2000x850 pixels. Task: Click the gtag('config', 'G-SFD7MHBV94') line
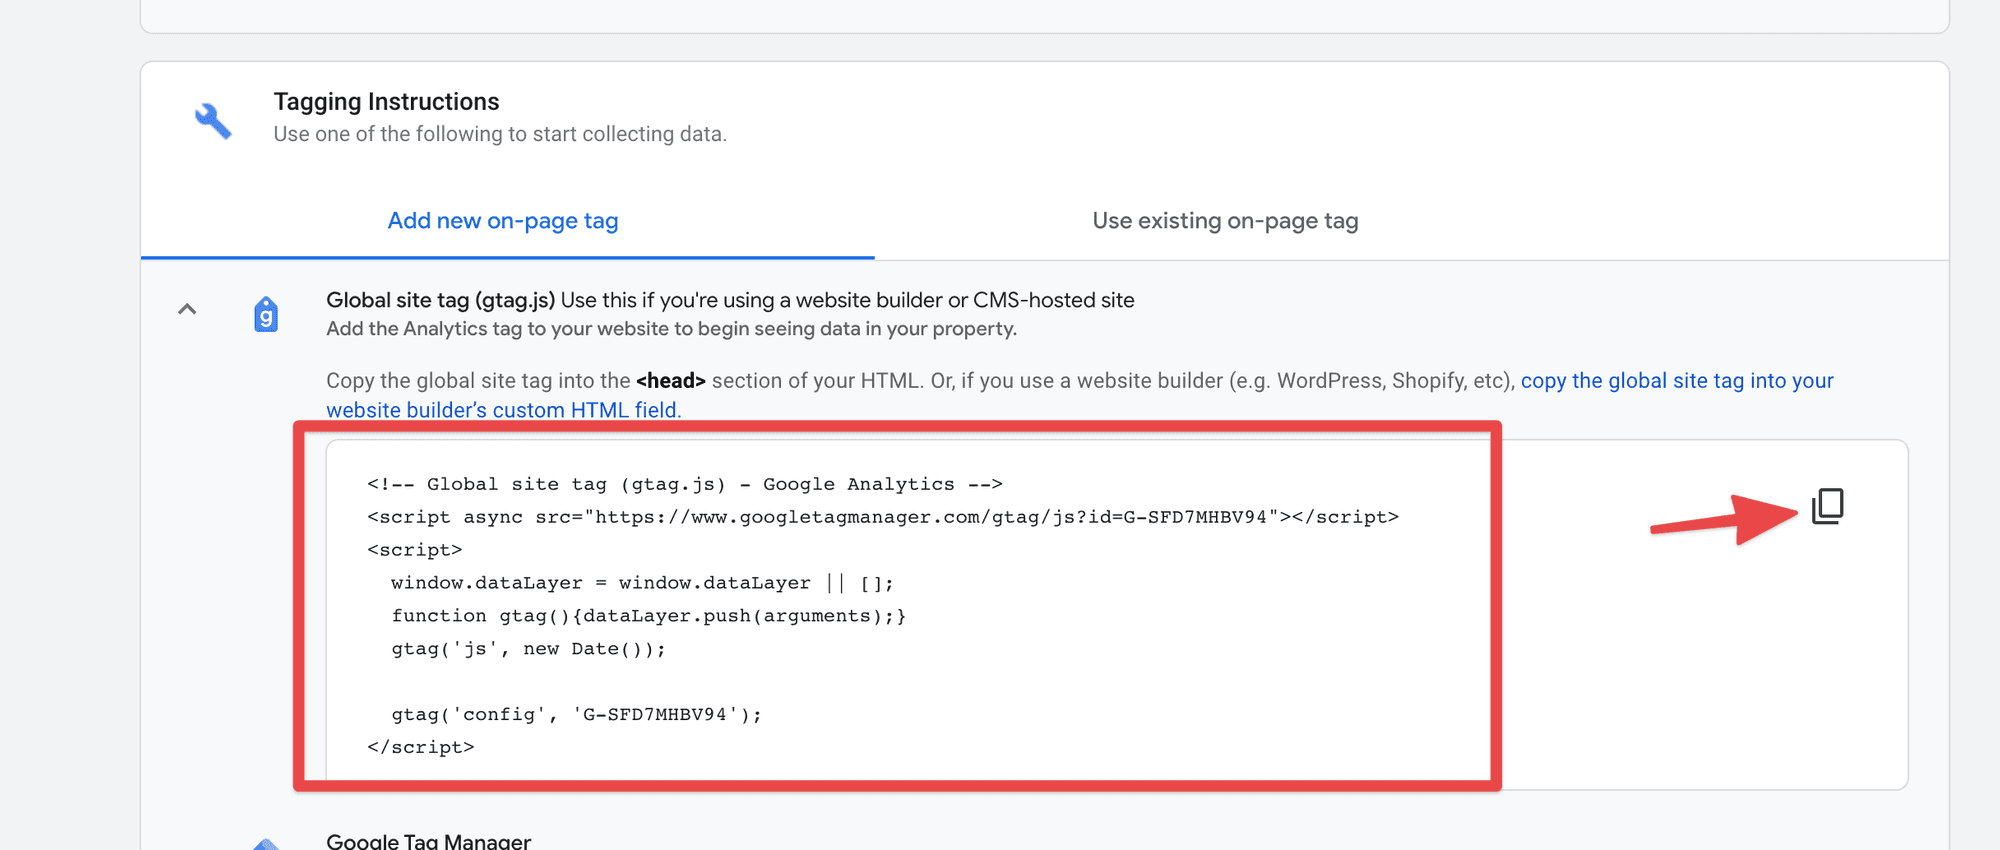pos(577,714)
